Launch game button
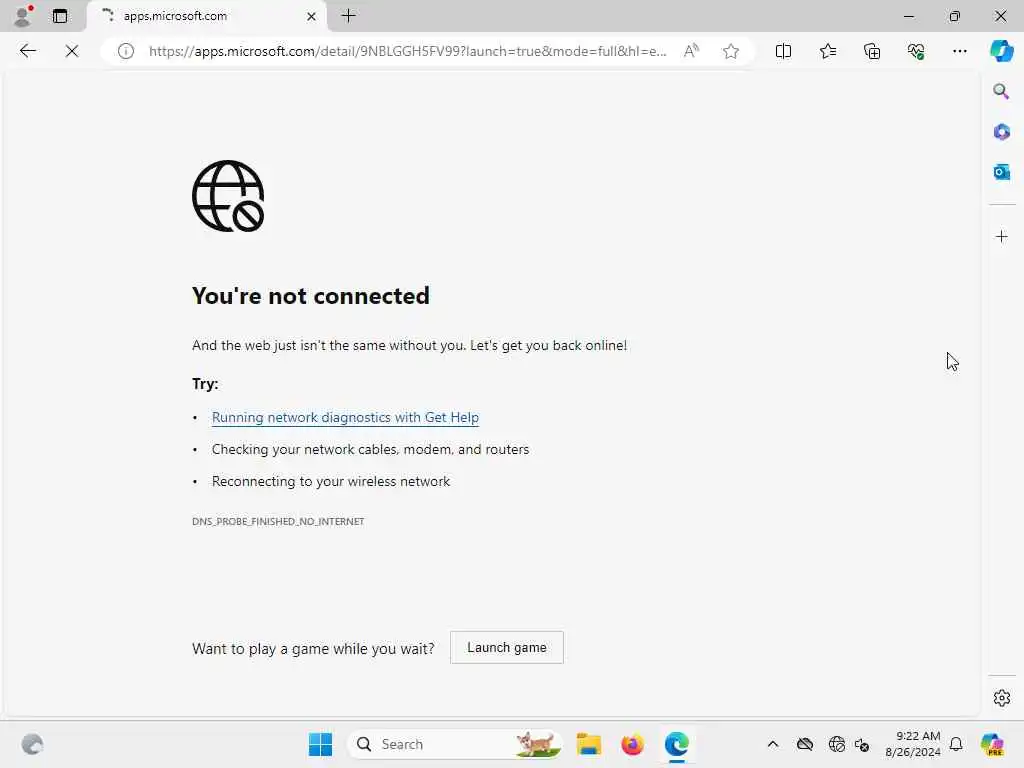Viewport: 1024px width, 768px height. pos(507,647)
